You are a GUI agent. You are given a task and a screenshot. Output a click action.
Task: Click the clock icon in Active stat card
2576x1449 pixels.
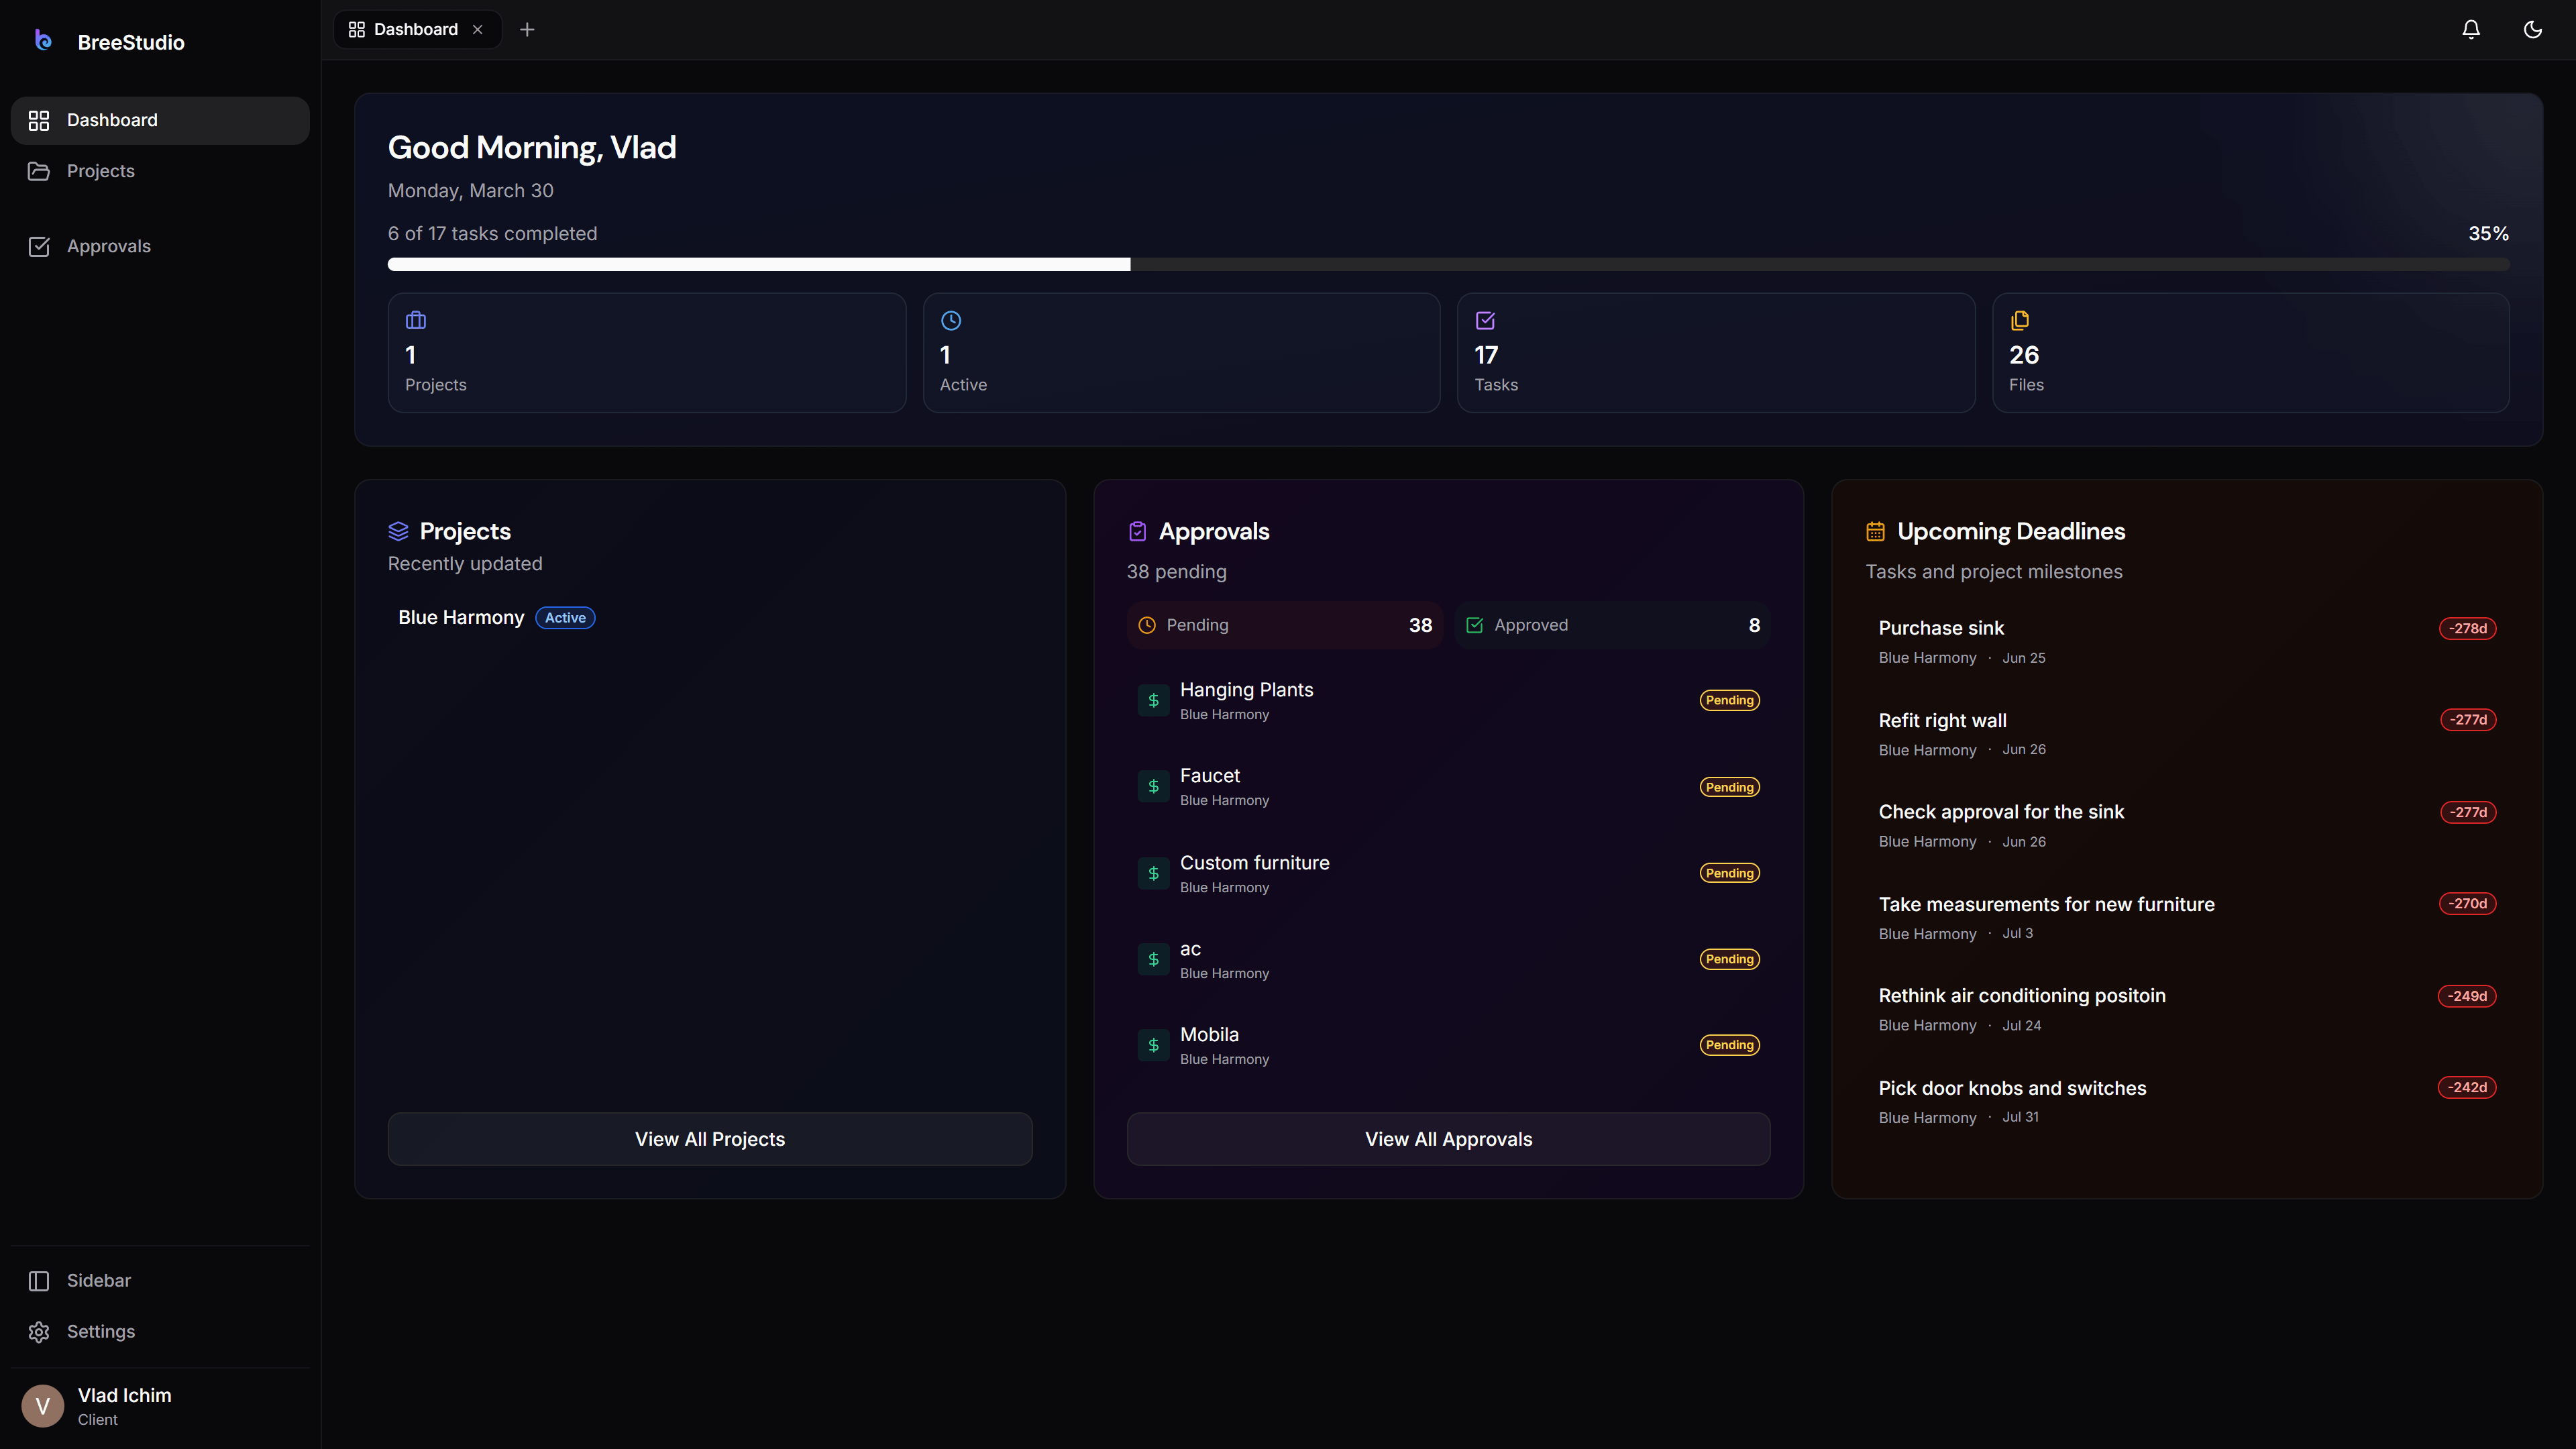click(x=951, y=320)
